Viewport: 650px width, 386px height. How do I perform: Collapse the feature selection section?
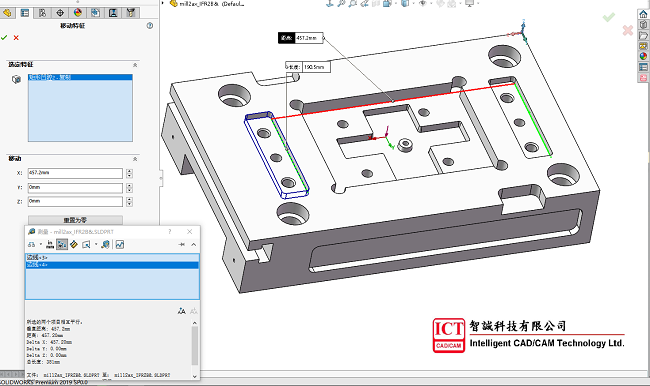coord(135,65)
